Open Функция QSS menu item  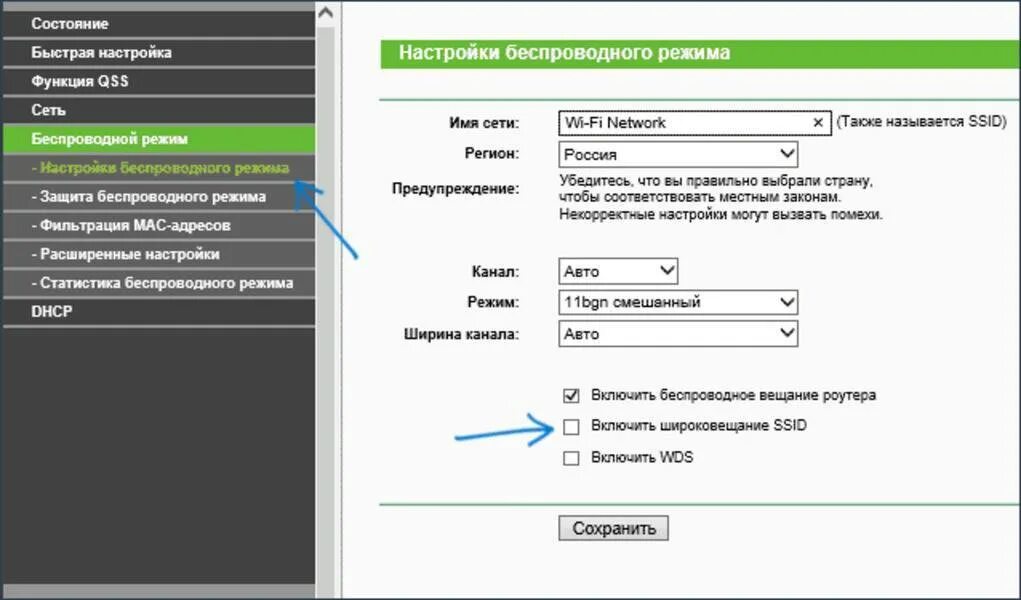tap(159, 81)
